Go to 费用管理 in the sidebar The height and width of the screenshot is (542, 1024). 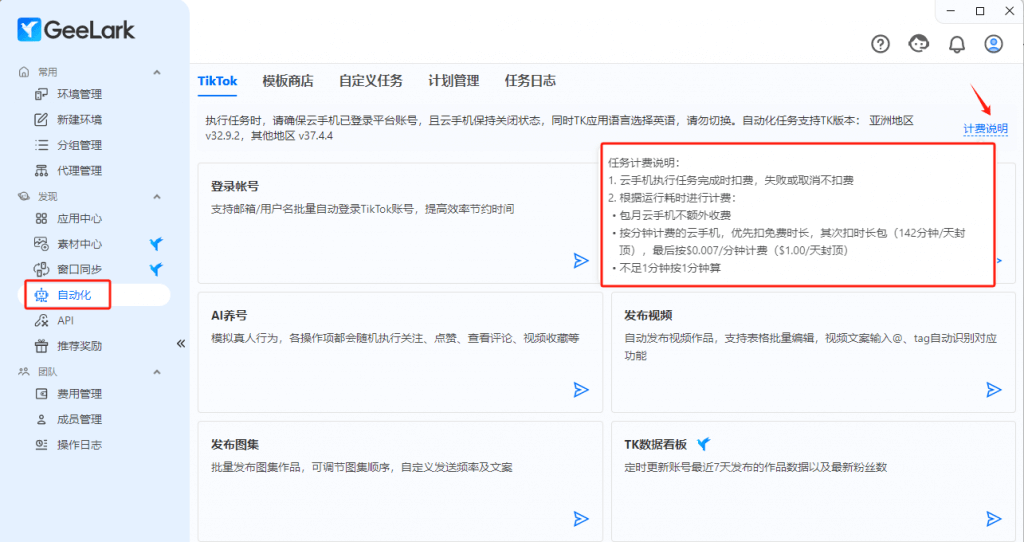coord(79,394)
